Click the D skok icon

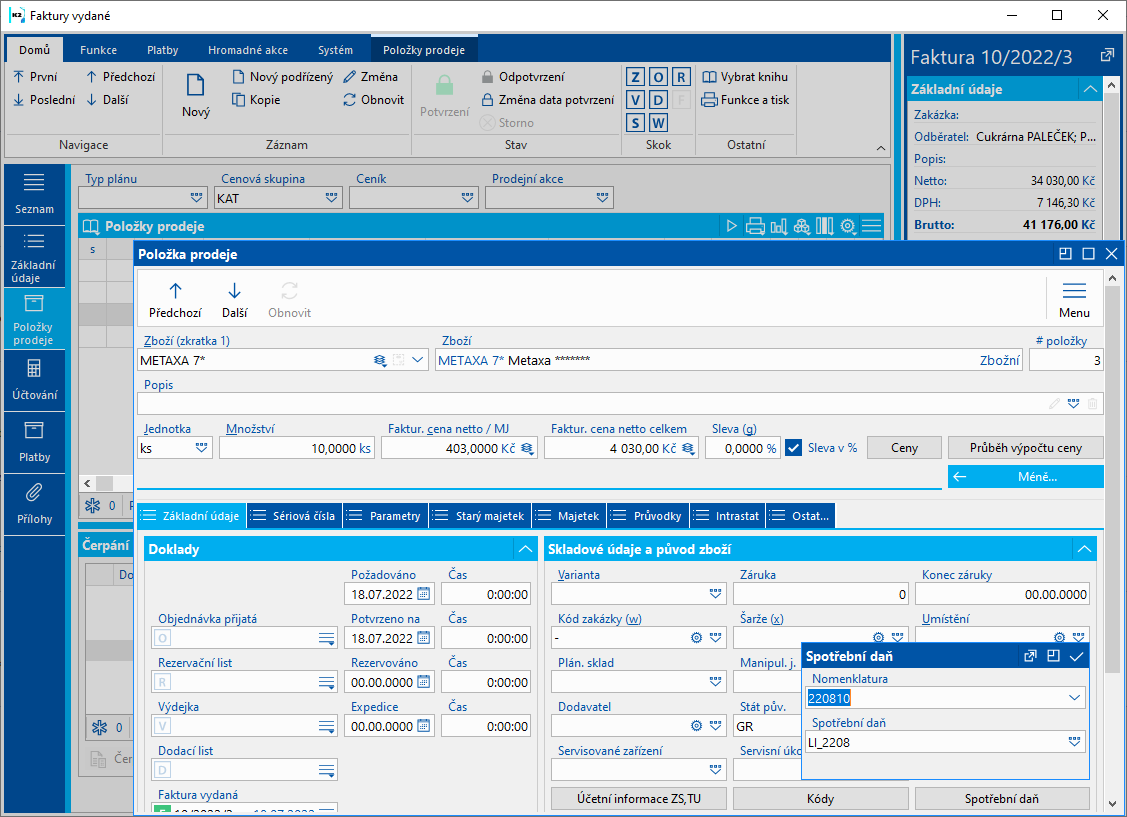pyautogui.click(x=658, y=100)
